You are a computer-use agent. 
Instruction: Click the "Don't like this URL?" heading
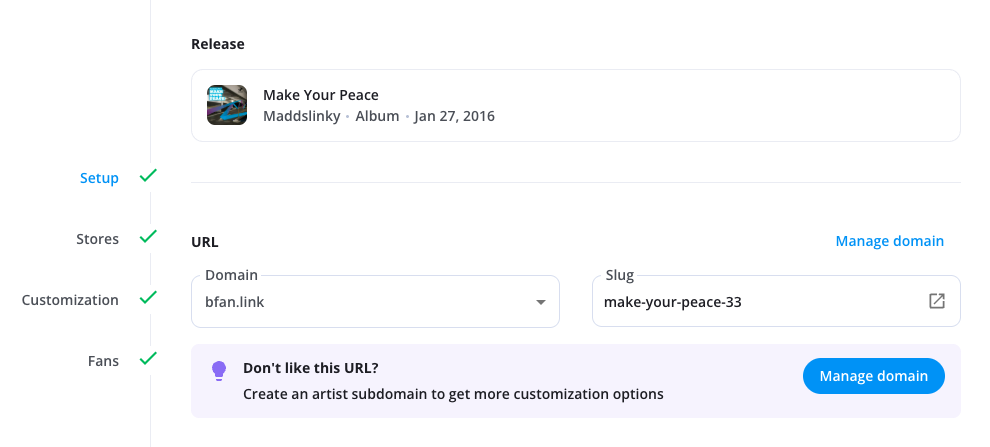click(x=311, y=368)
